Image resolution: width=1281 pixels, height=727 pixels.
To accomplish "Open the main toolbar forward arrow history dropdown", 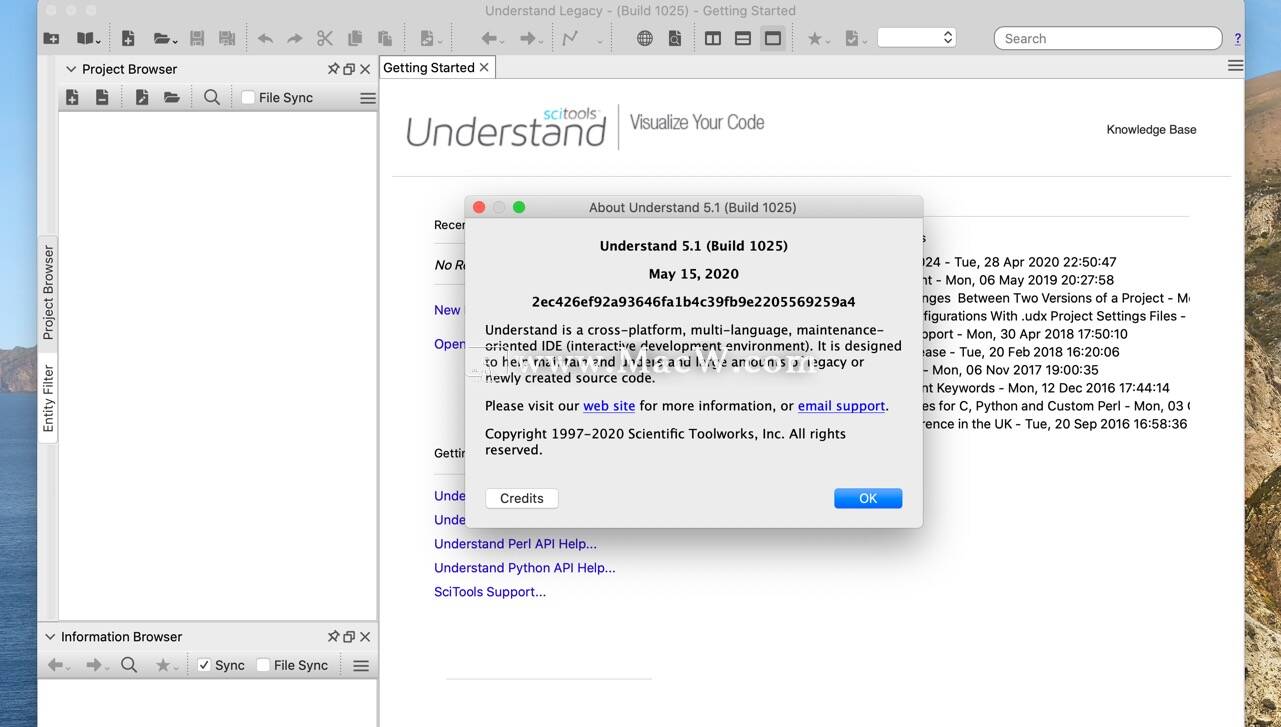I will (531, 38).
